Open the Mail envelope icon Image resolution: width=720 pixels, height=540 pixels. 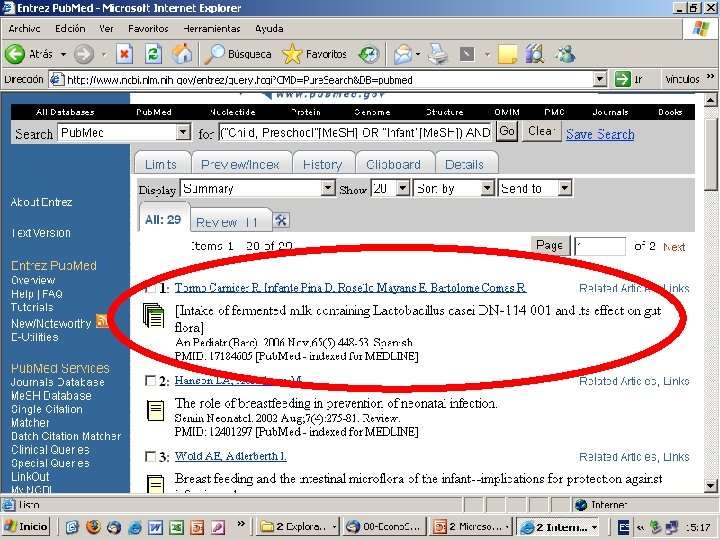pos(403,54)
